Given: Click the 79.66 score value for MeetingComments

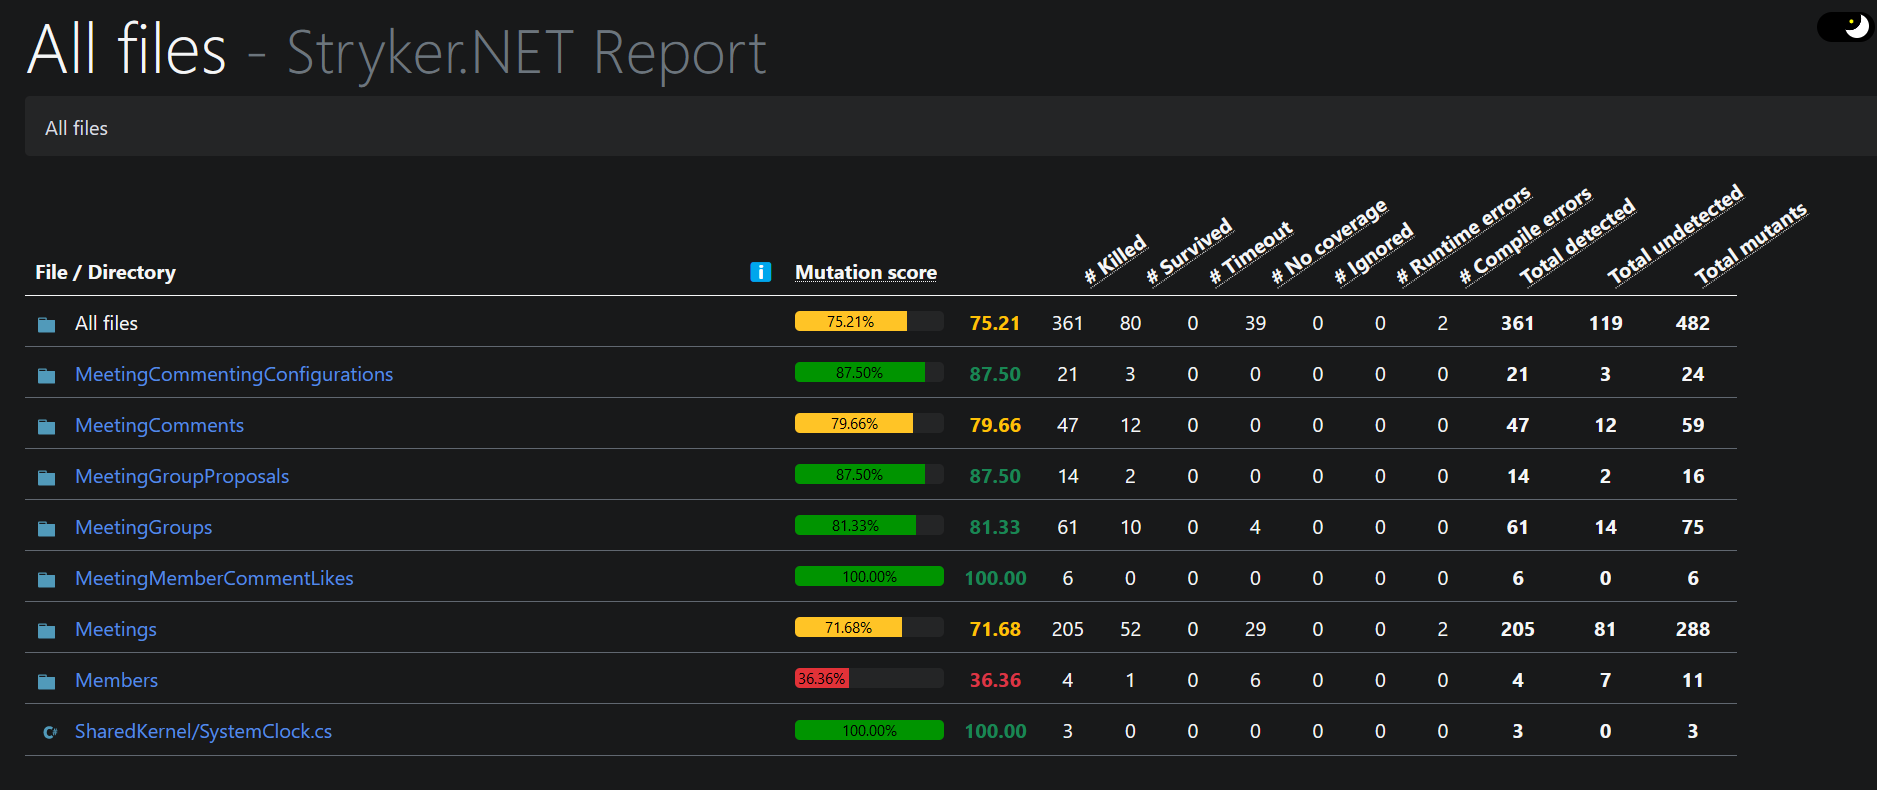Looking at the screenshot, I should [995, 425].
